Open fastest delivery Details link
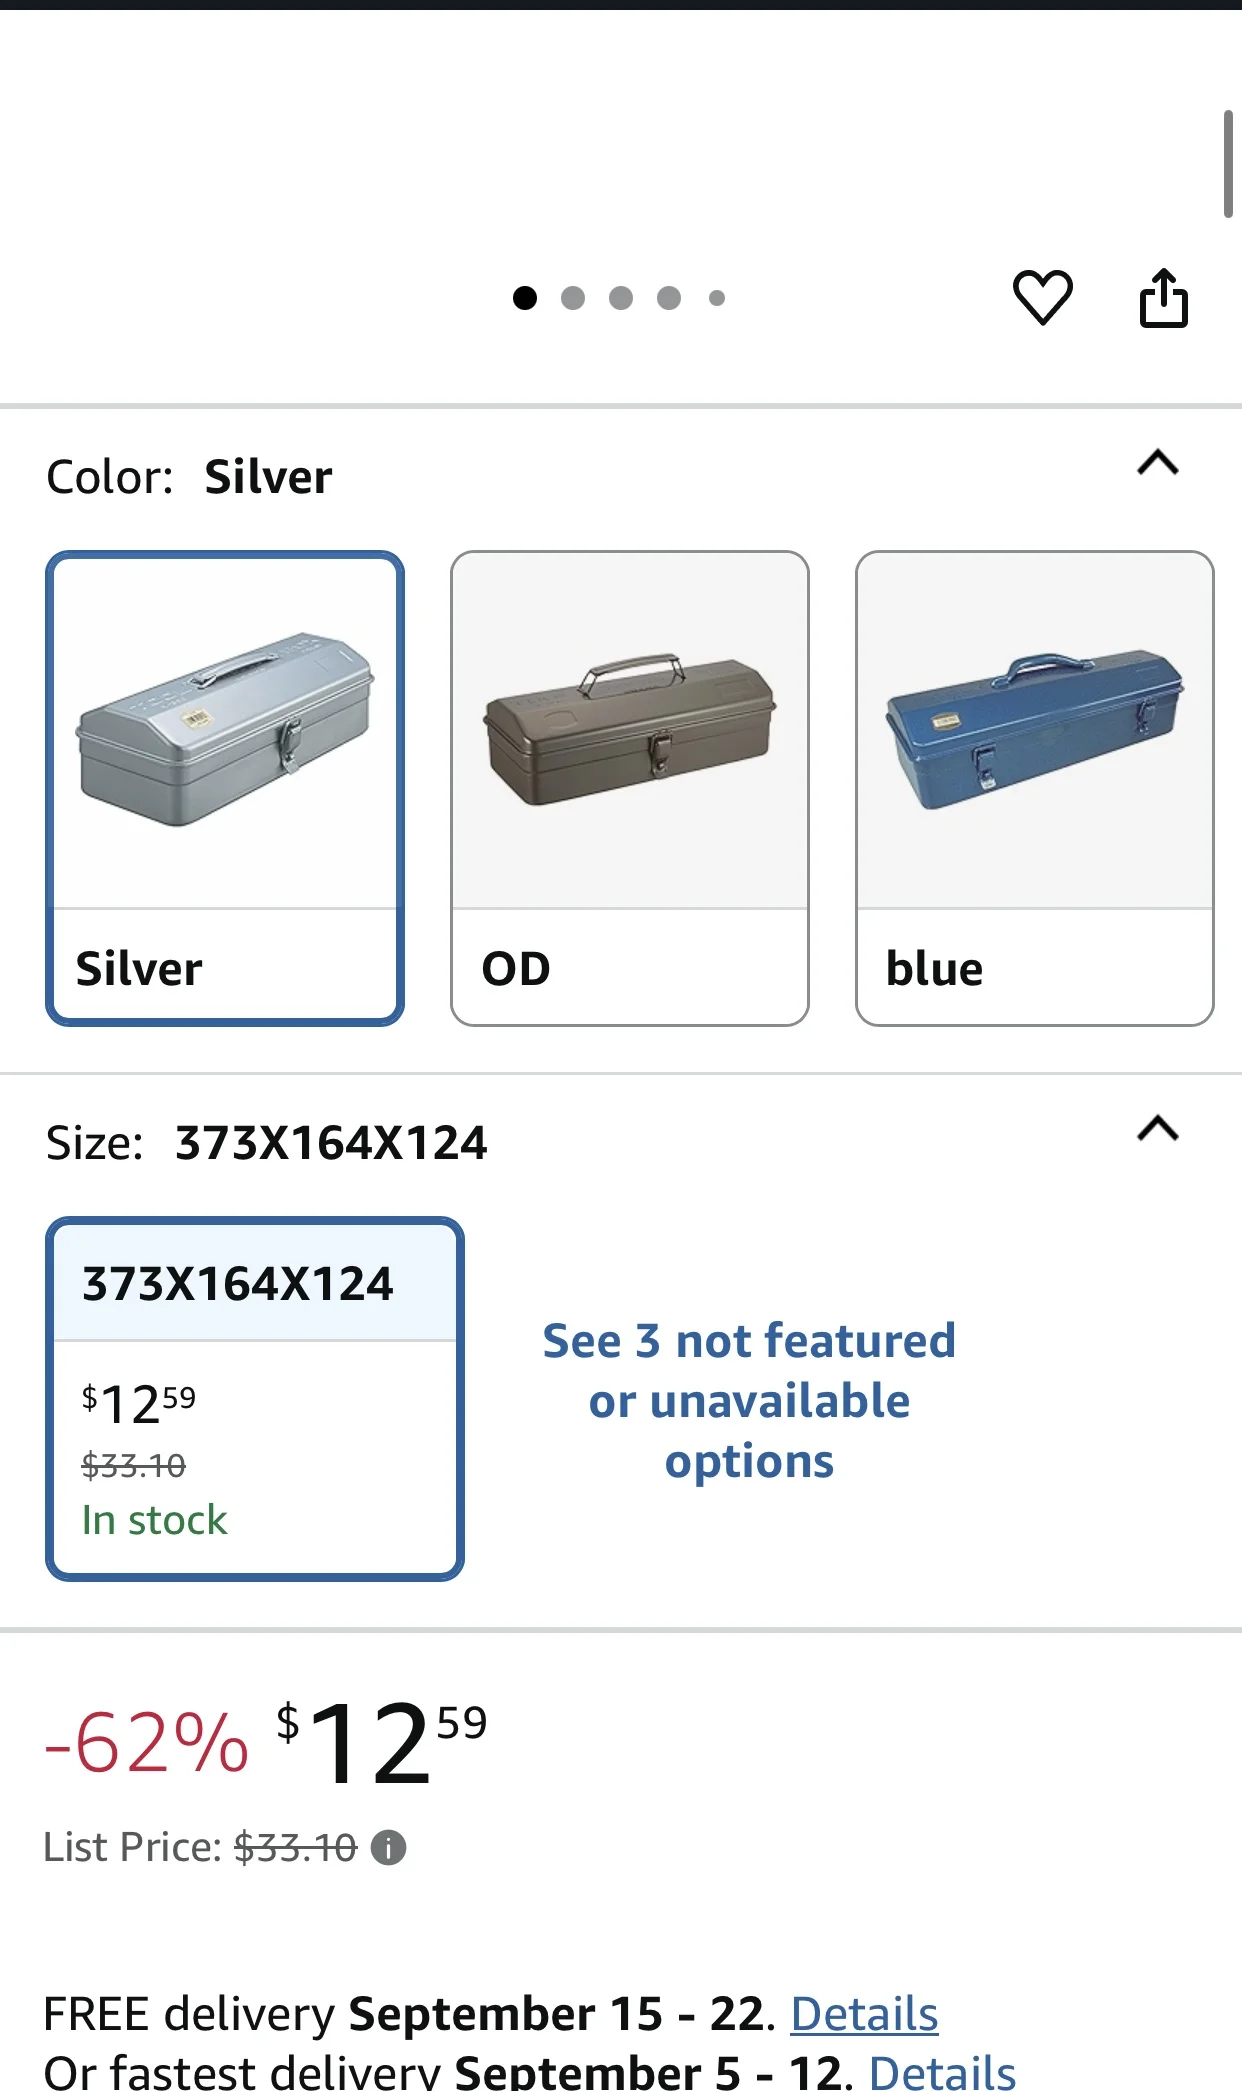1242x2091 pixels. coord(942,2072)
